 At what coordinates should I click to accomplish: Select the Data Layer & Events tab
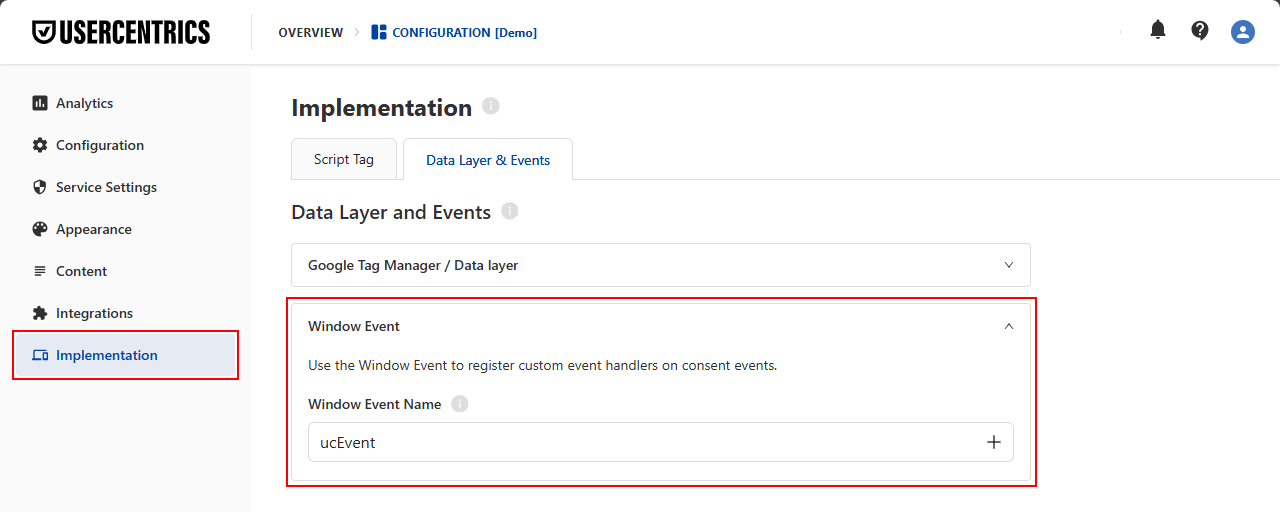point(488,159)
